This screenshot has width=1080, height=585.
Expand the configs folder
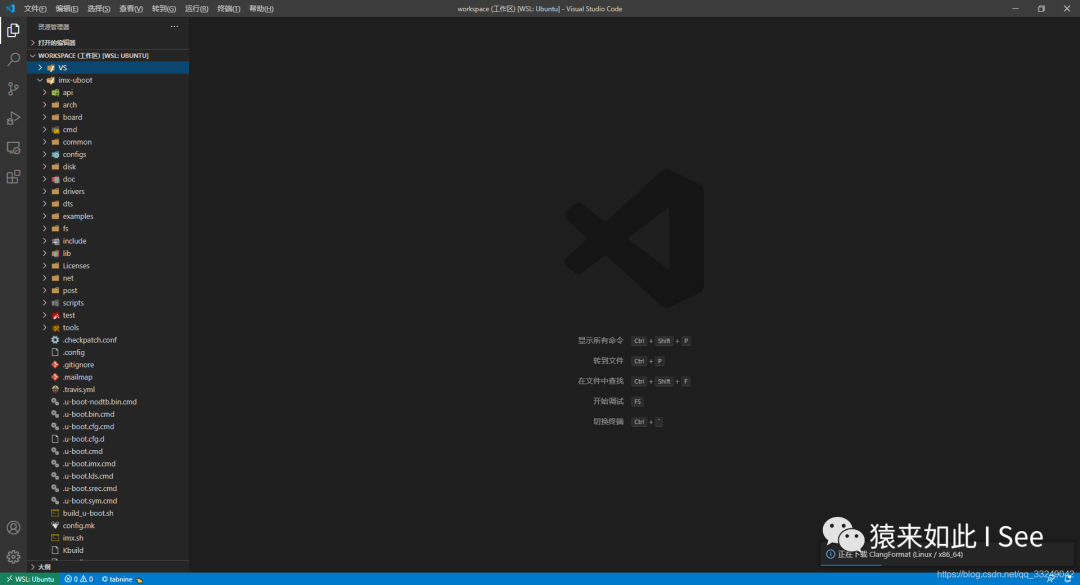point(108,154)
